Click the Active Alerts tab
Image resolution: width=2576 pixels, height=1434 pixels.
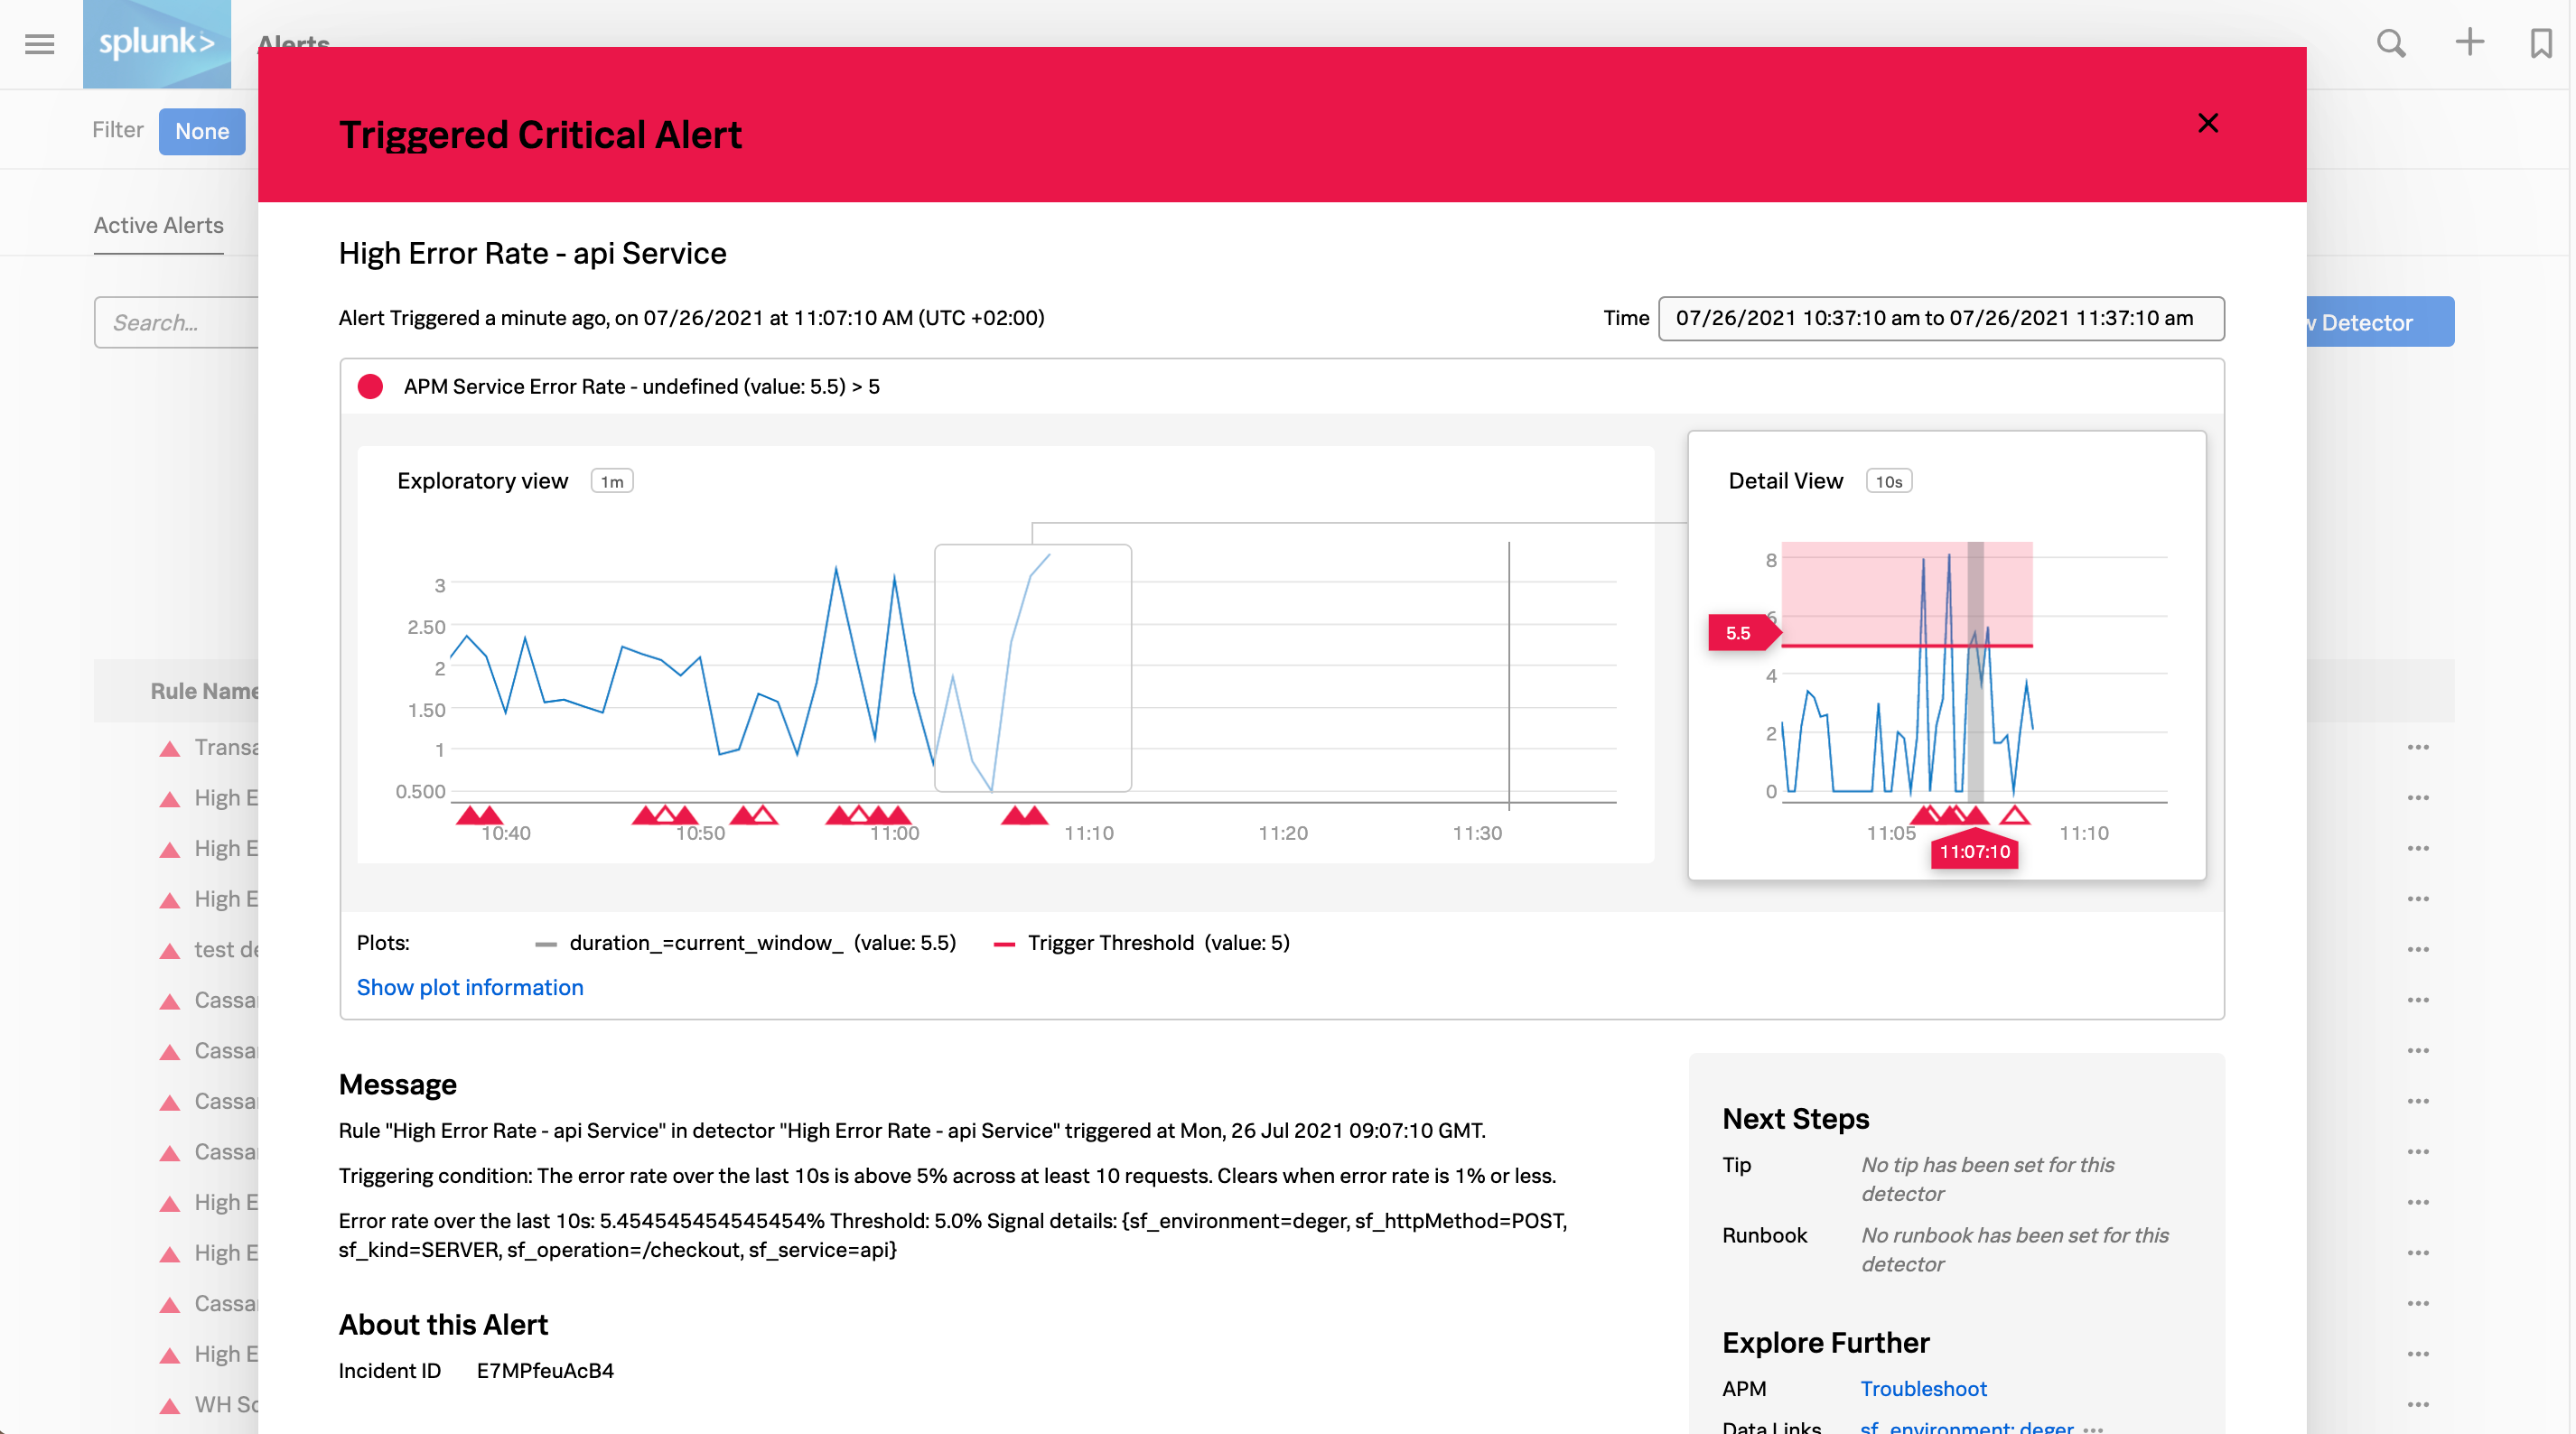tap(157, 224)
